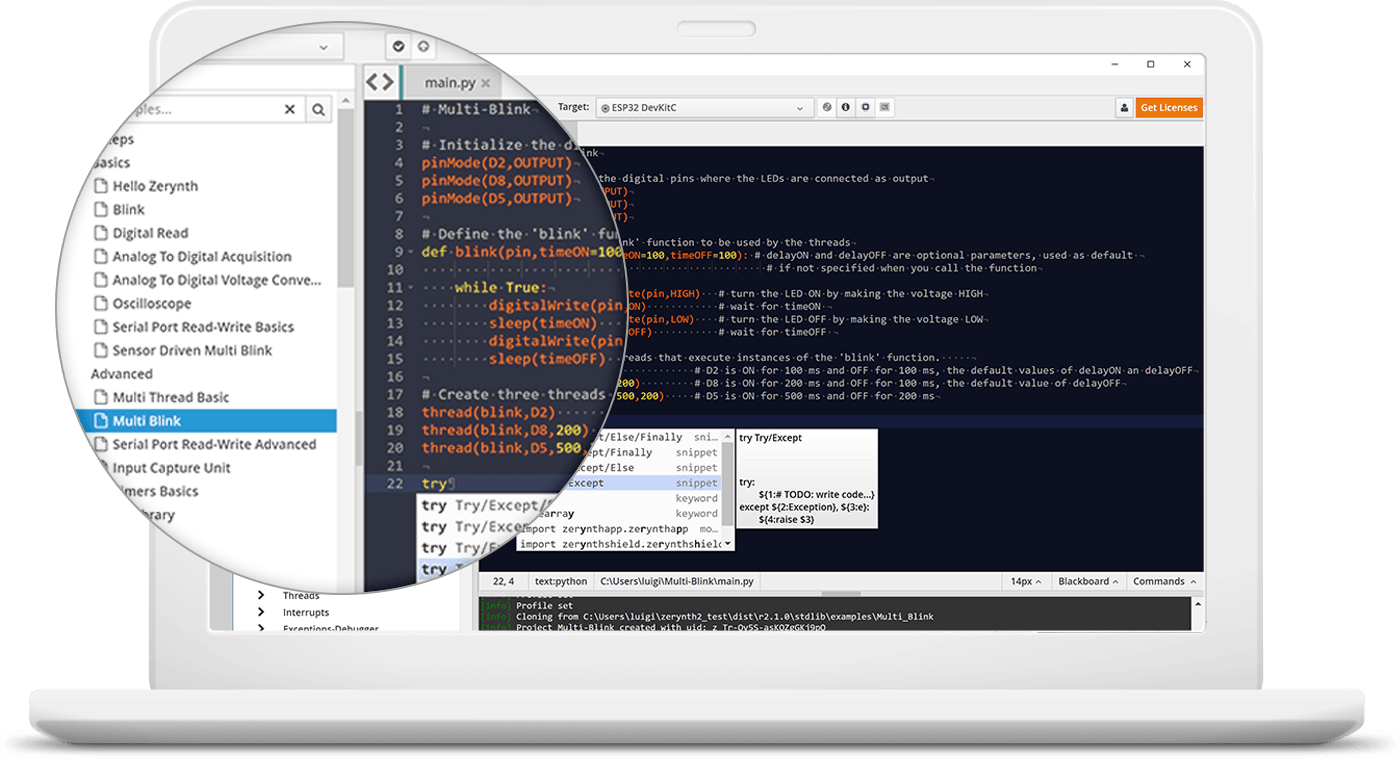Click the chip icon in target toolbar
This screenshot has width=1400, height=781.
(x=866, y=107)
